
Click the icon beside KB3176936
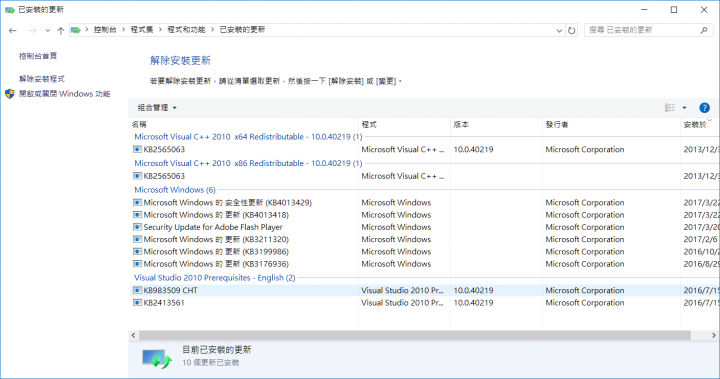[137, 264]
